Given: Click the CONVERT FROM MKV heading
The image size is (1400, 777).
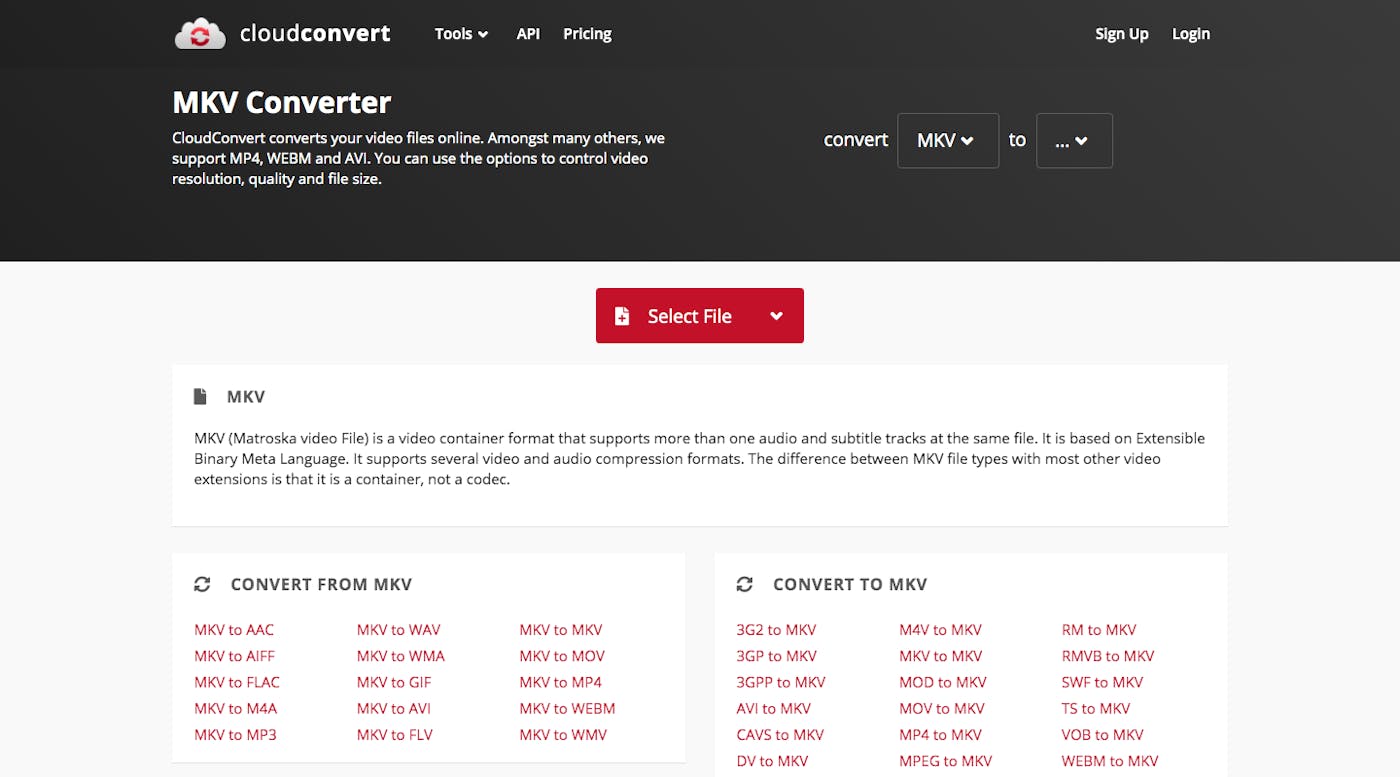Looking at the screenshot, I should coord(321,584).
